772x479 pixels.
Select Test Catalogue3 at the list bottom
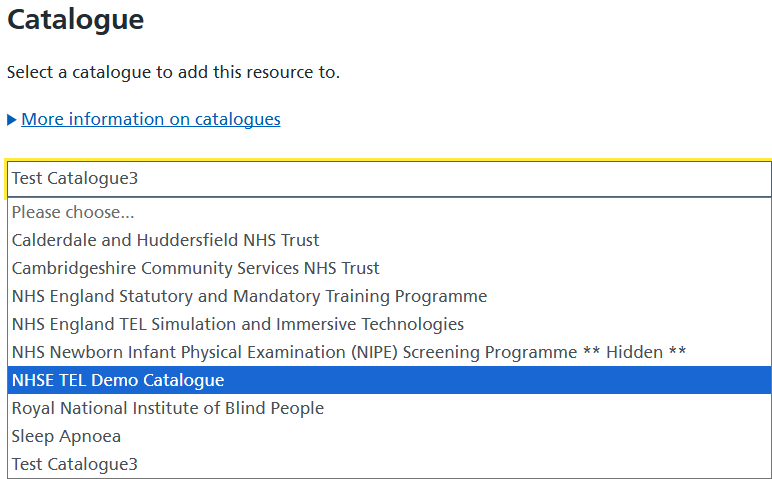tap(389, 464)
